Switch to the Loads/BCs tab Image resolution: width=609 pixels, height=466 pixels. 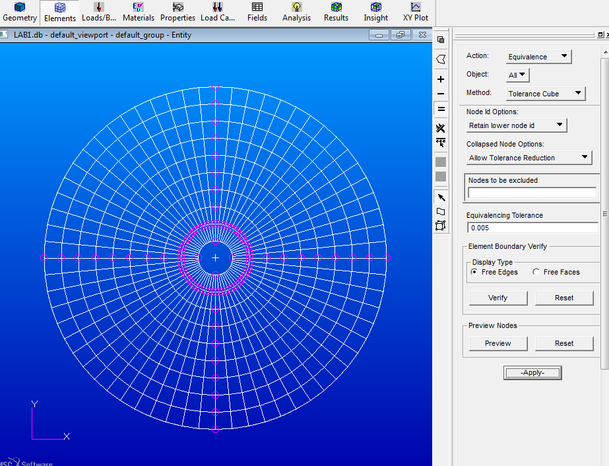[98, 12]
